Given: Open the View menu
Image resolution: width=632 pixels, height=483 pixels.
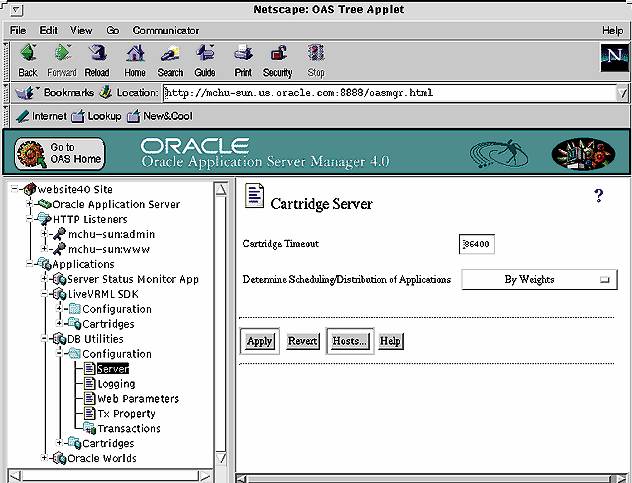Looking at the screenshot, I should click(81, 31).
